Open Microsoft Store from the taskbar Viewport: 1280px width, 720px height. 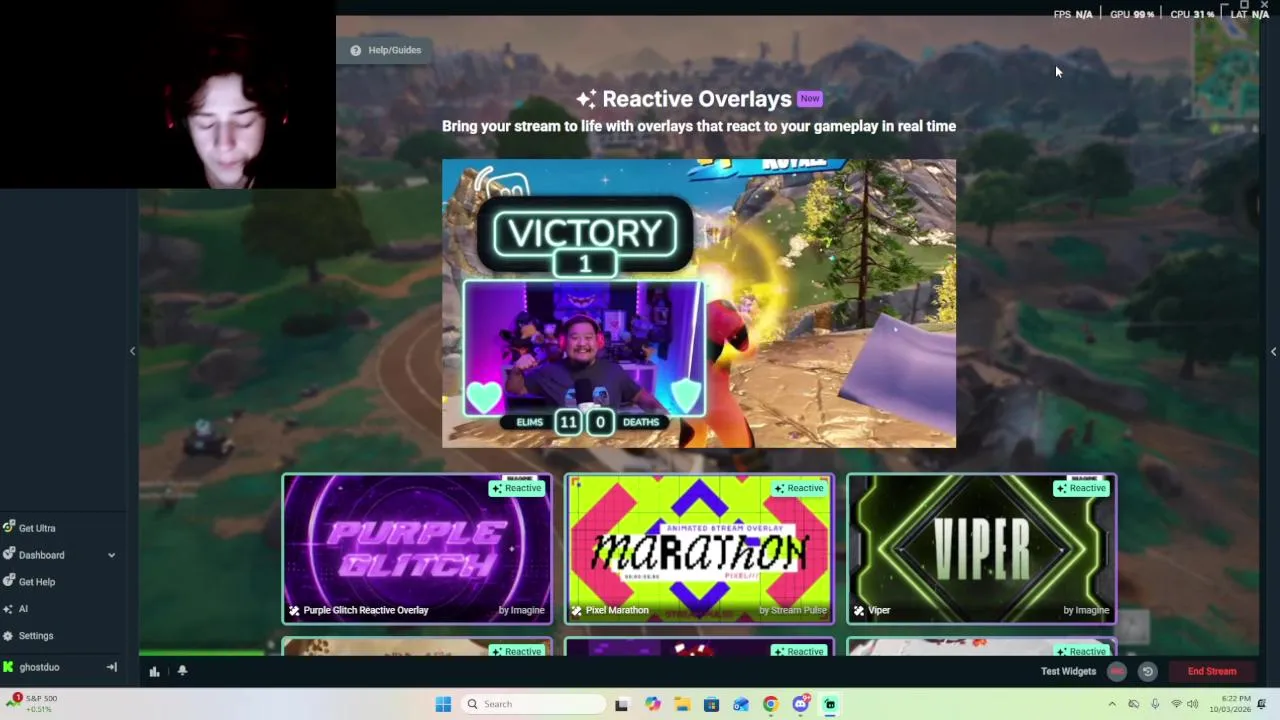tap(711, 704)
